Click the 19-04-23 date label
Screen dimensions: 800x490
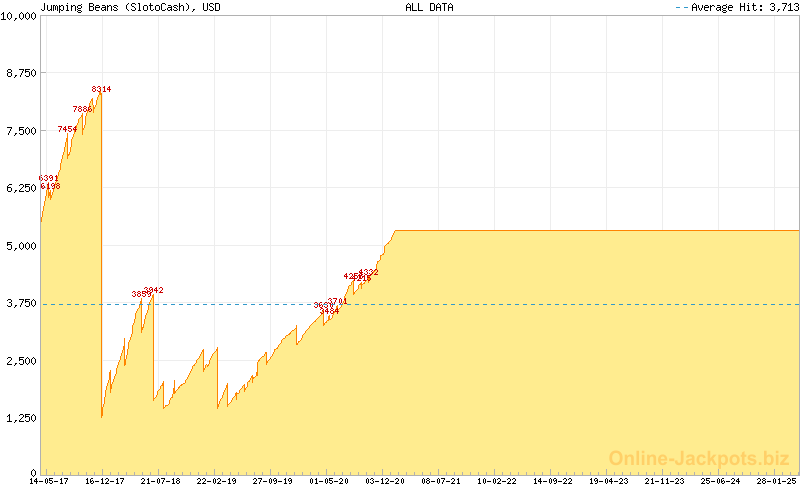[x=609, y=481]
